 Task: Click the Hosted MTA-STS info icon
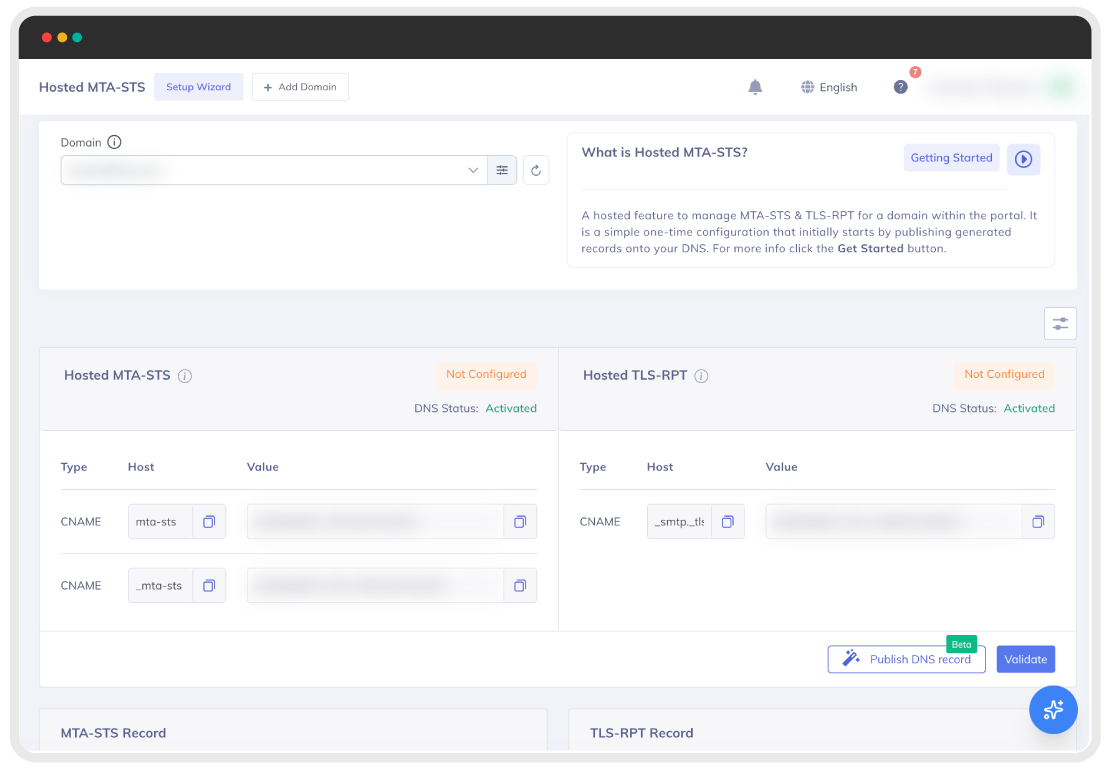(185, 376)
